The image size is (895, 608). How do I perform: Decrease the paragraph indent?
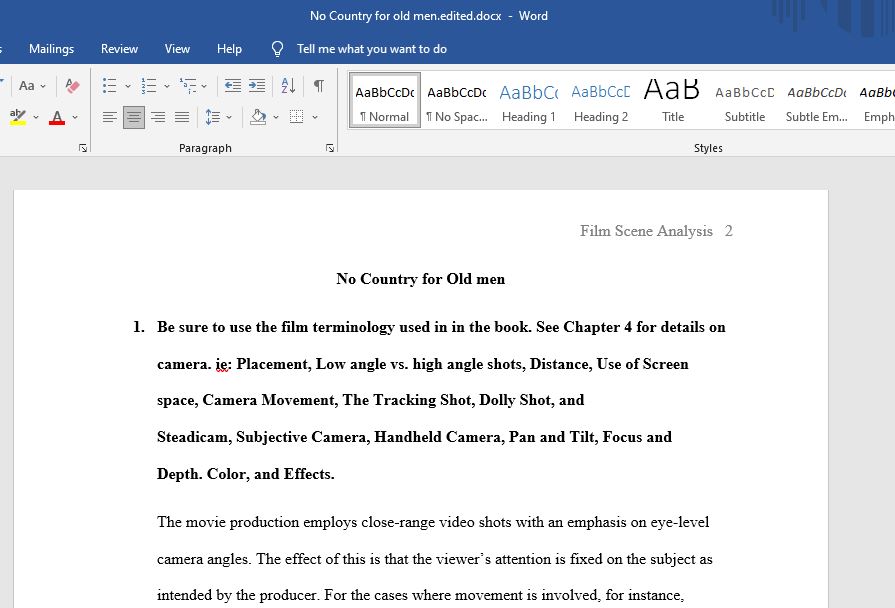[232, 86]
